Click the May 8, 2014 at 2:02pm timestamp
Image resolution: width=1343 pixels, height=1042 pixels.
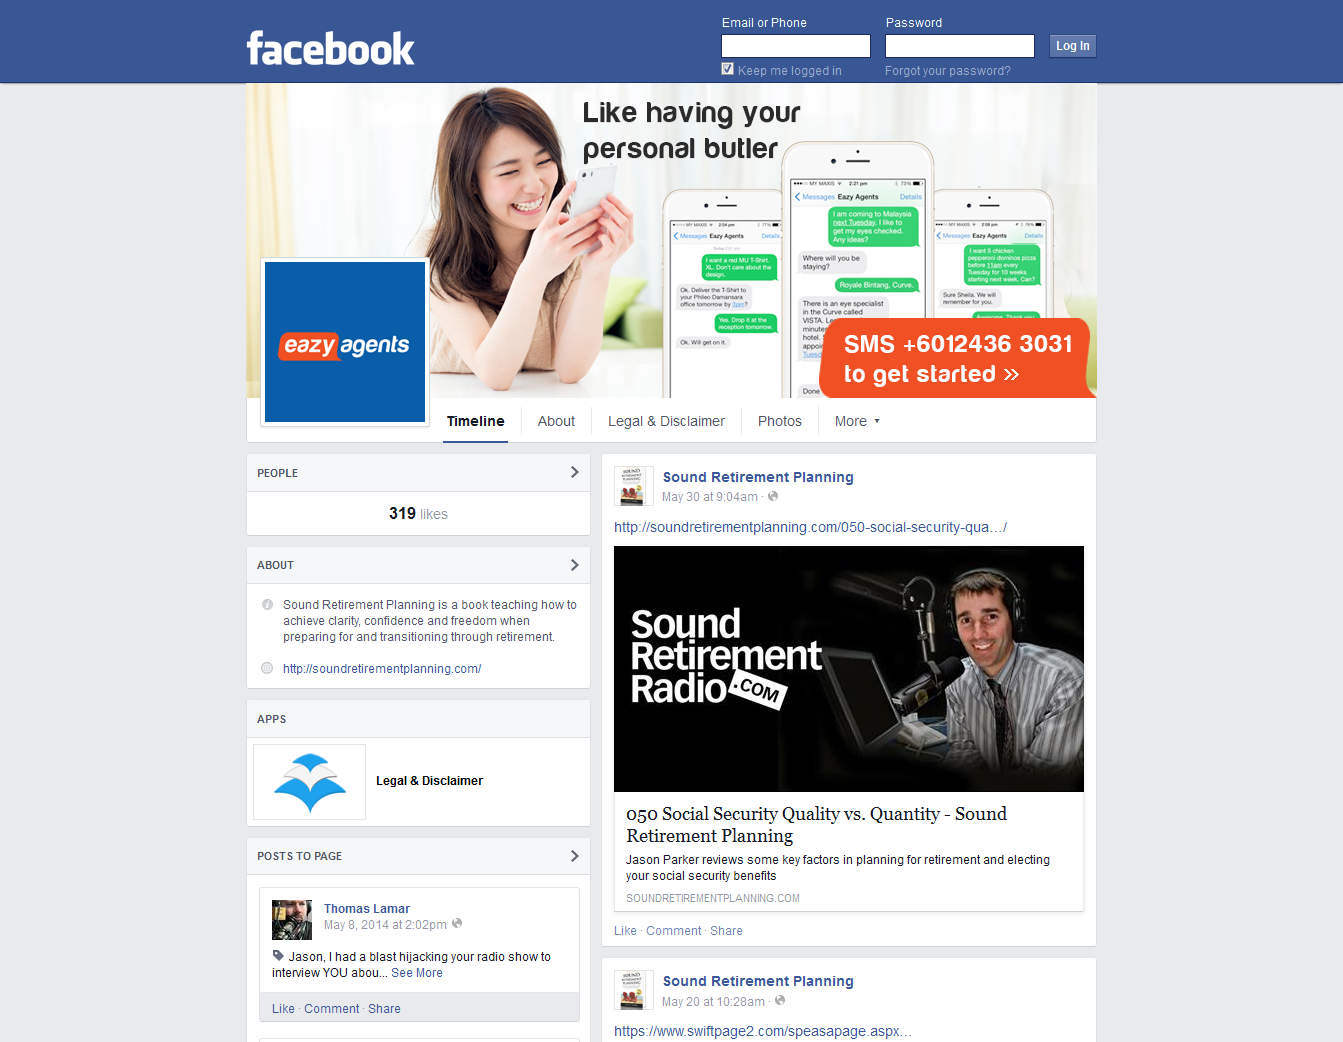pos(385,925)
